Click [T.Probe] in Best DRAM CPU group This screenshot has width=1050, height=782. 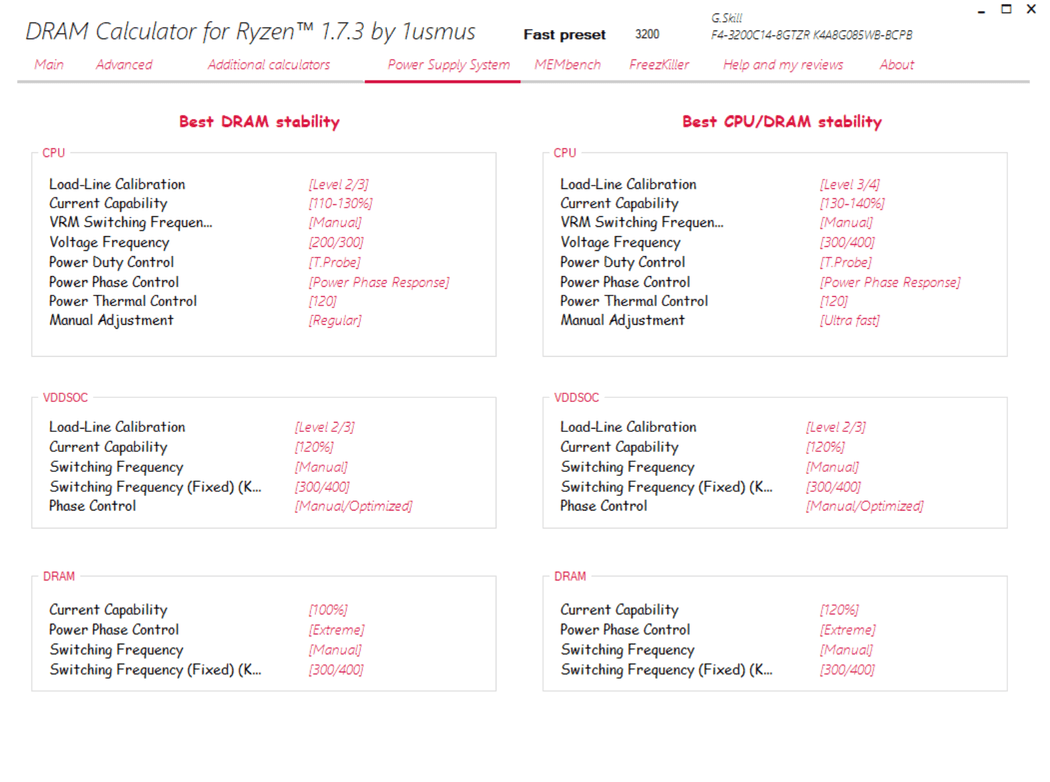334,262
